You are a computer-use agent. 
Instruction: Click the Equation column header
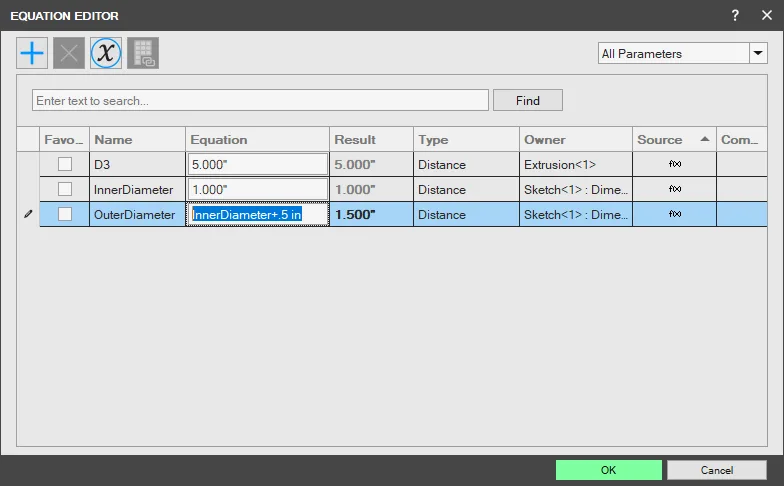[x=258, y=140]
